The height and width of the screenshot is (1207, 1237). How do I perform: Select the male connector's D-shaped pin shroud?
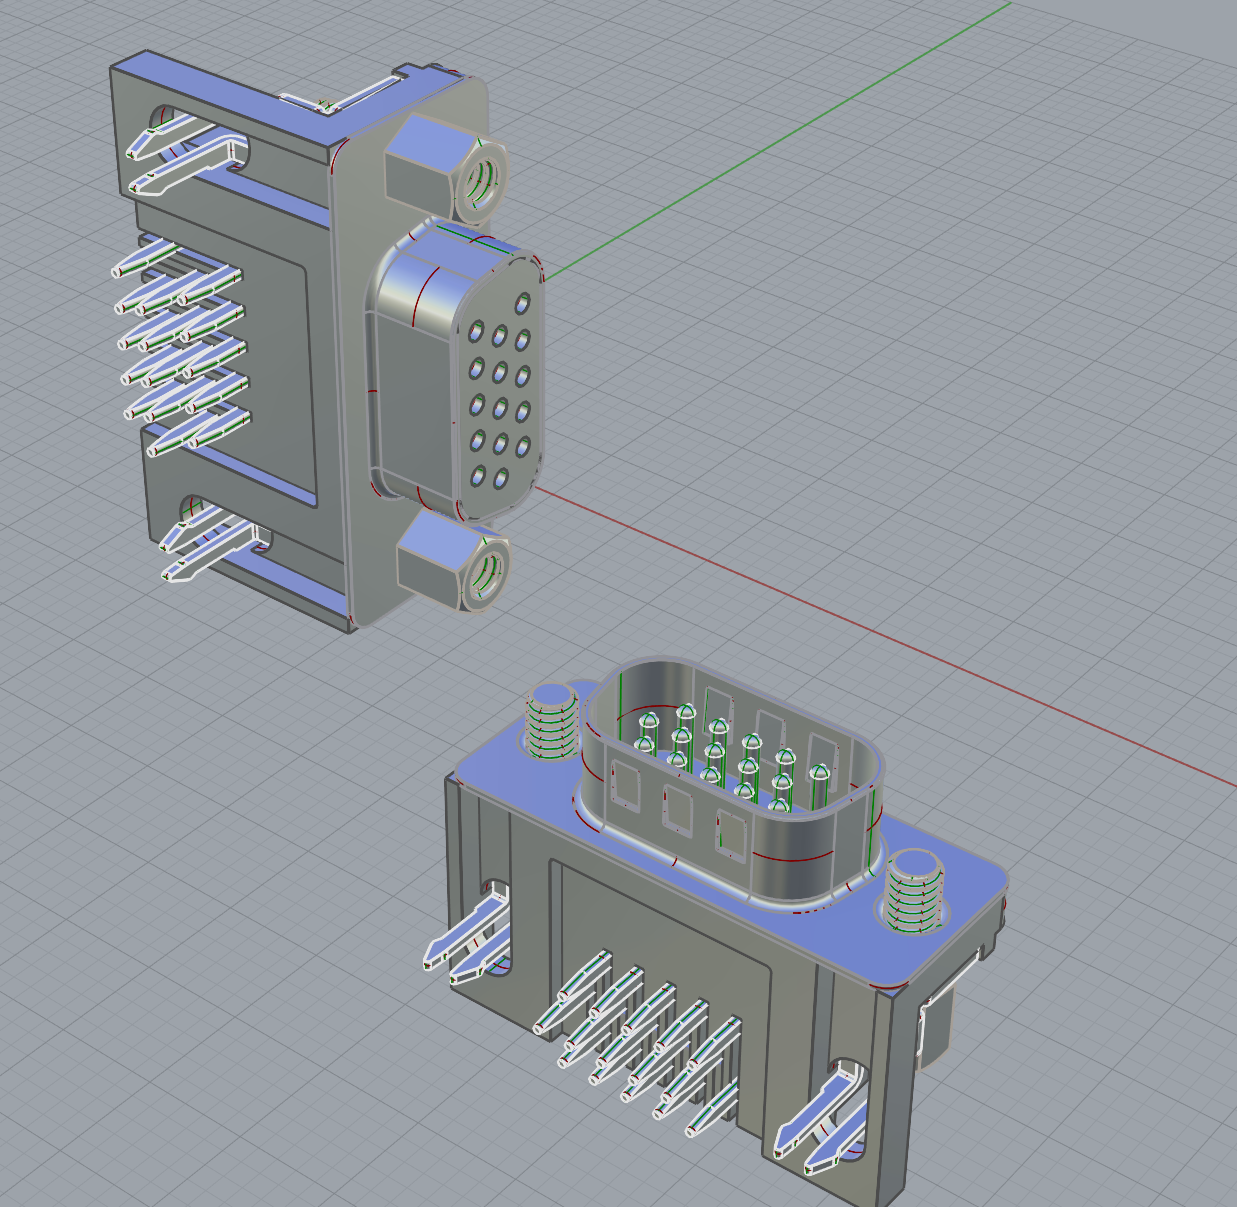[731, 783]
